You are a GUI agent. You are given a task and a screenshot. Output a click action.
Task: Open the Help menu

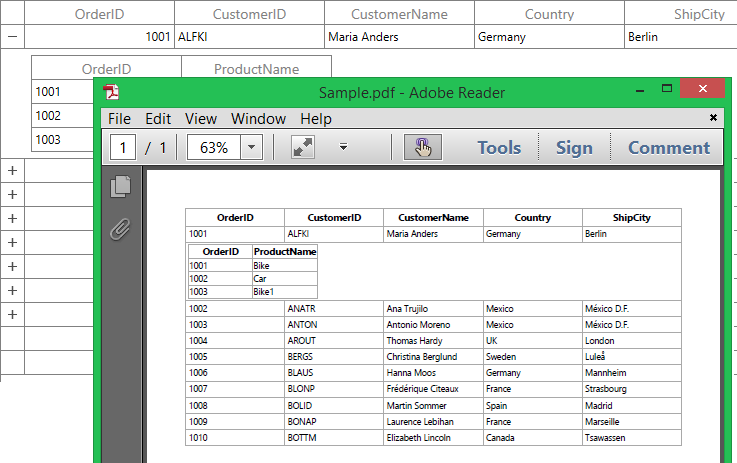(315, 119)
